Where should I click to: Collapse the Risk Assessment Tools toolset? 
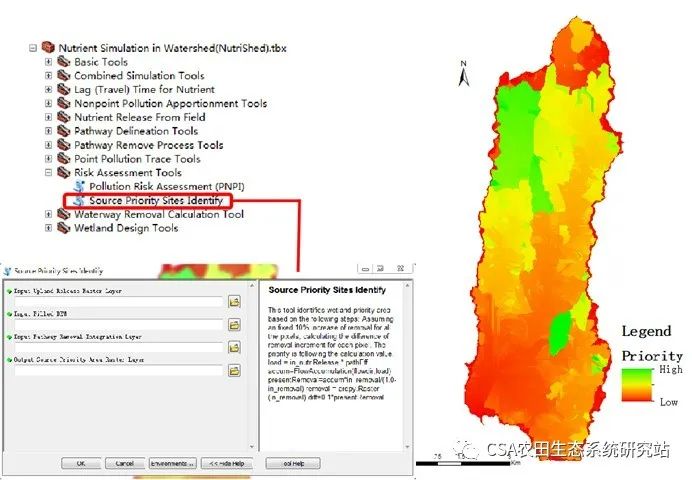pos(49,173)
